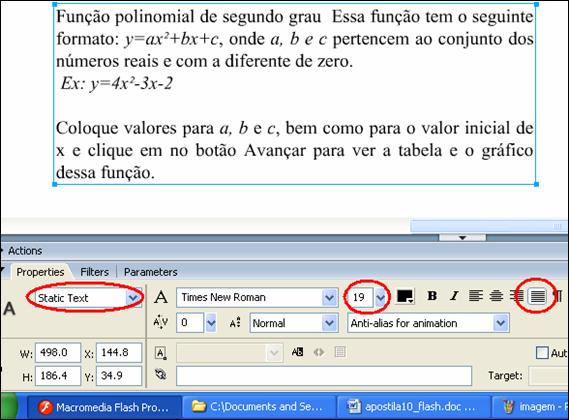The width and height of the screenshot is (569, 420).
Task: Open text fill color swatch
Action: tap(405, 297)
